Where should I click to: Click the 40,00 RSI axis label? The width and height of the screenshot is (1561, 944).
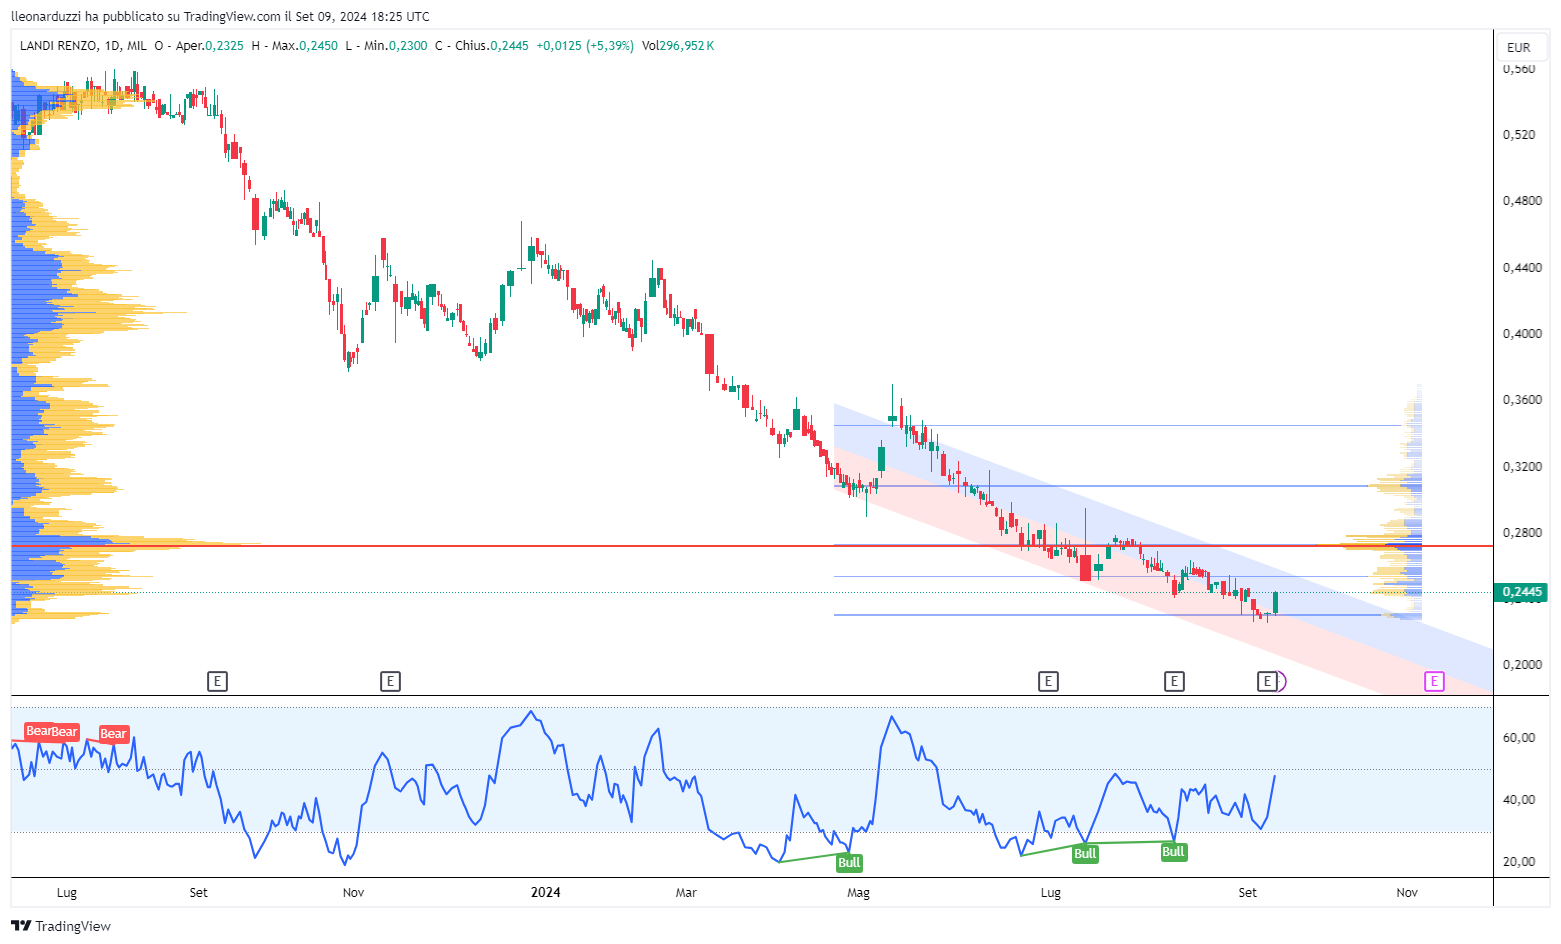coord(1519,799)
